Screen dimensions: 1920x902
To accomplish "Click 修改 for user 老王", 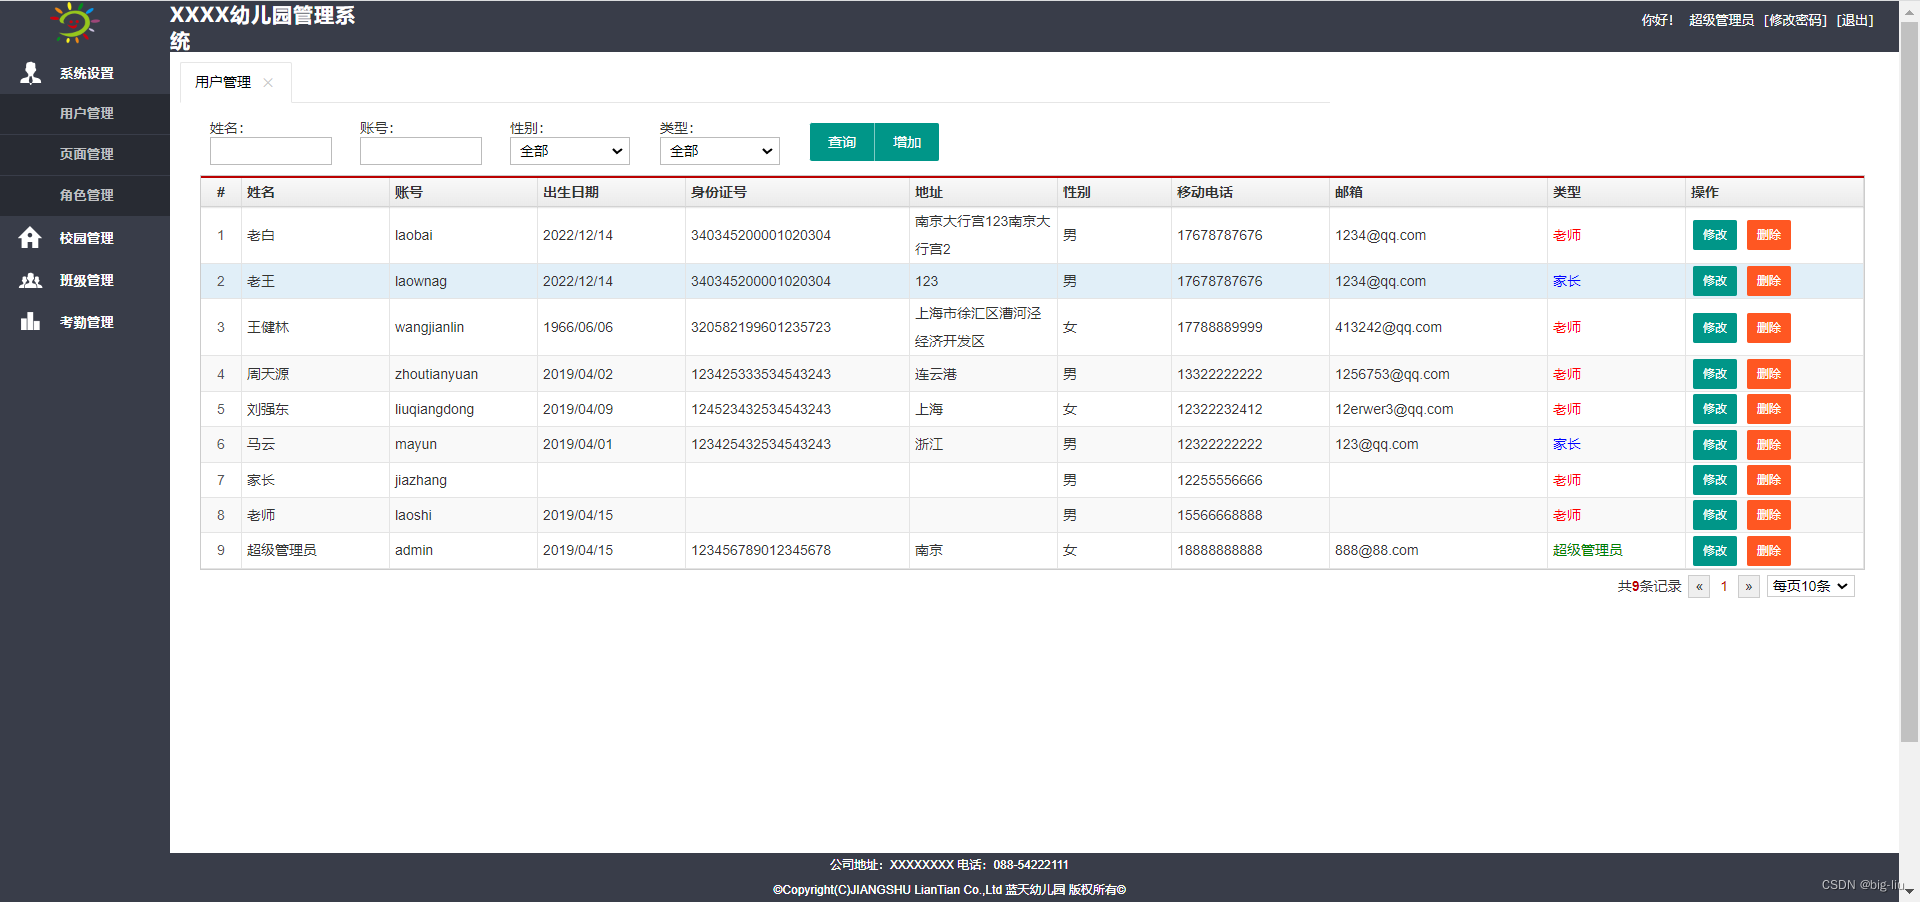I will pyautogui.click(x=1715, y=281).
